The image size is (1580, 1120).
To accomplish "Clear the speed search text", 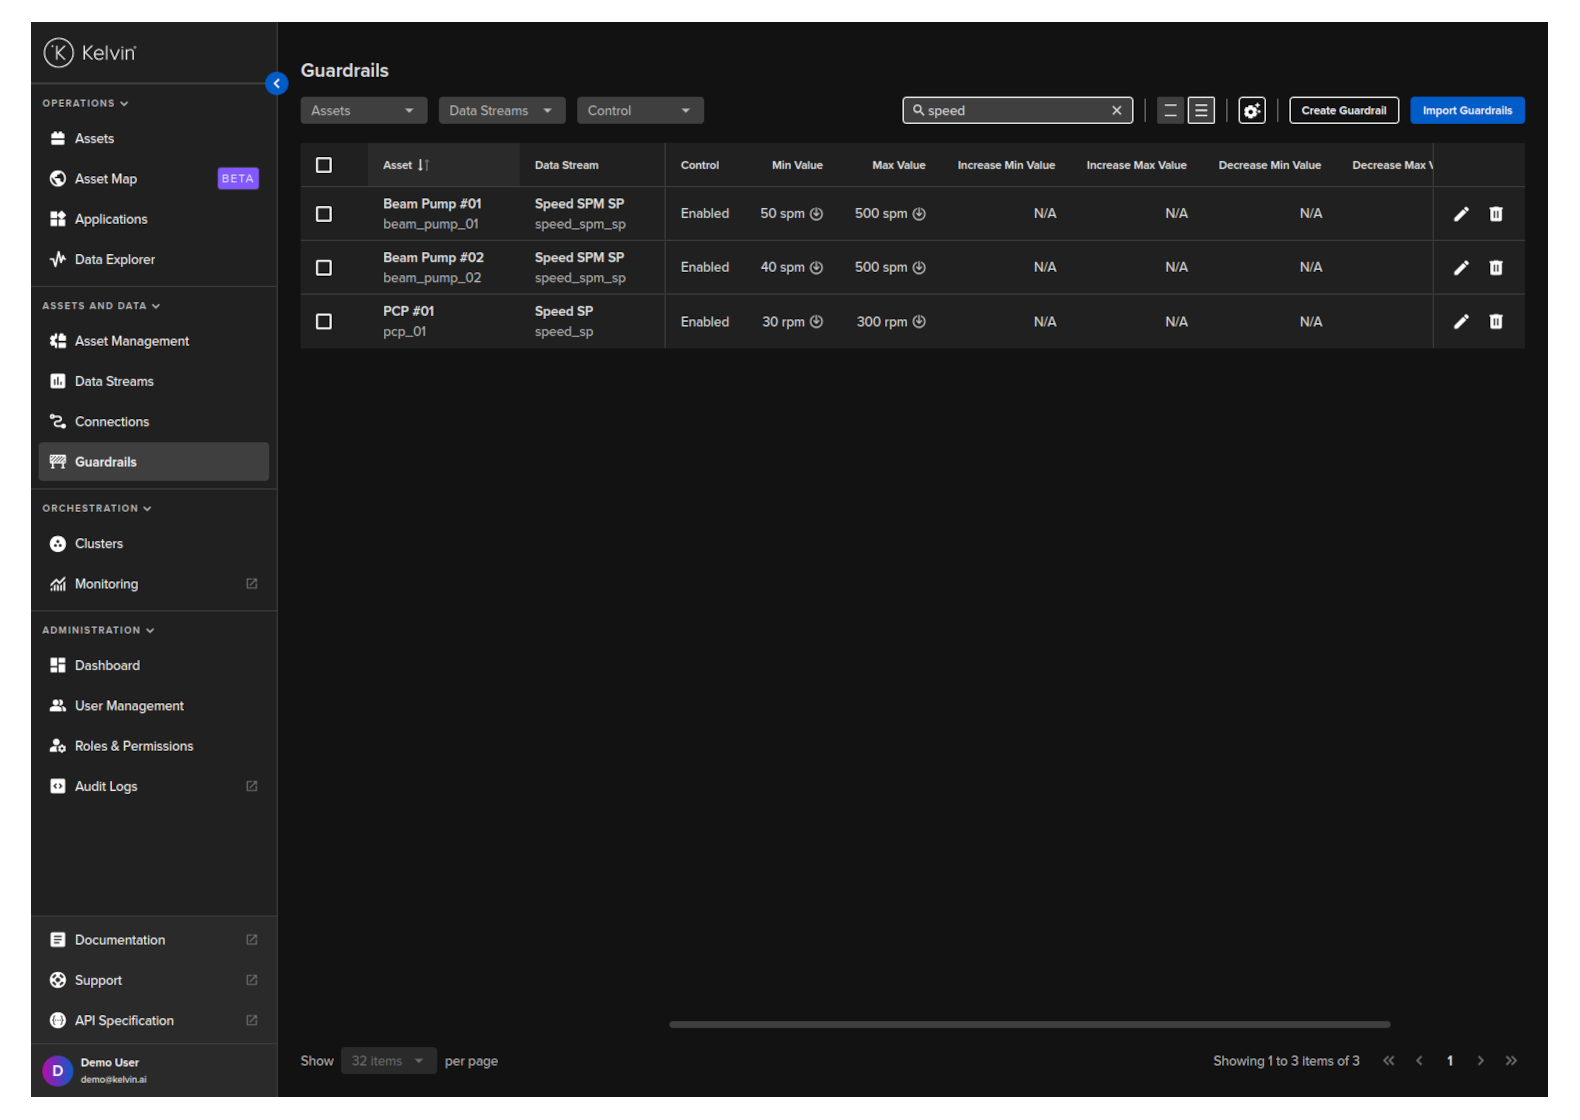I will pos(1116,111).
